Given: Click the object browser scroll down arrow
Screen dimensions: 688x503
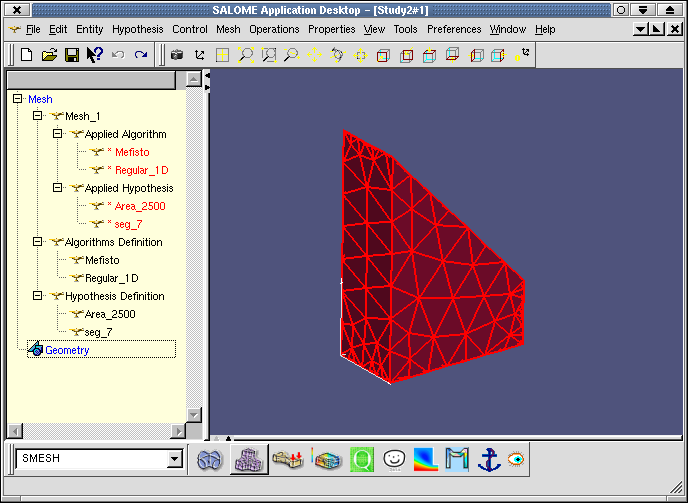Looking at the screenshot, I should tap(194, 414).
